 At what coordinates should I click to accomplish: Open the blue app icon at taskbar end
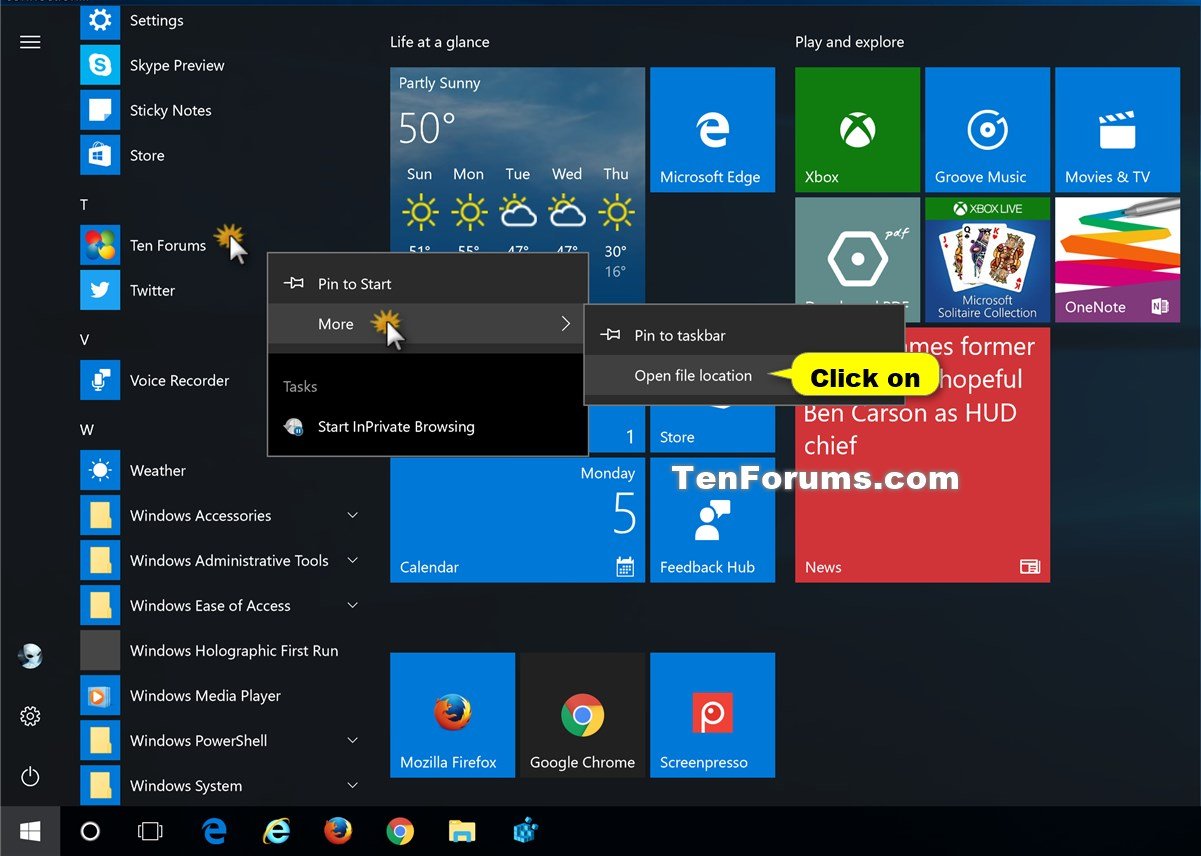pyautogui.click(x=526, y=831)
